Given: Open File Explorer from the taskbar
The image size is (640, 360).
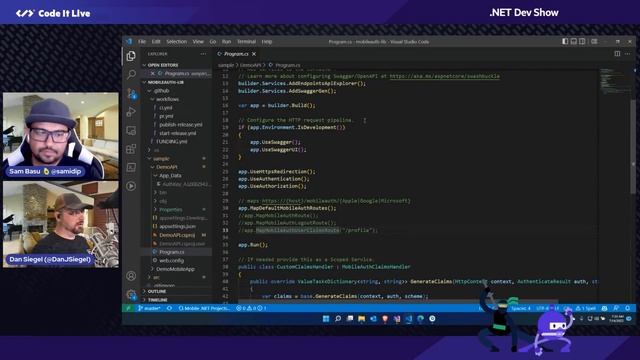Looking at the screenshot, I should 362,319.
